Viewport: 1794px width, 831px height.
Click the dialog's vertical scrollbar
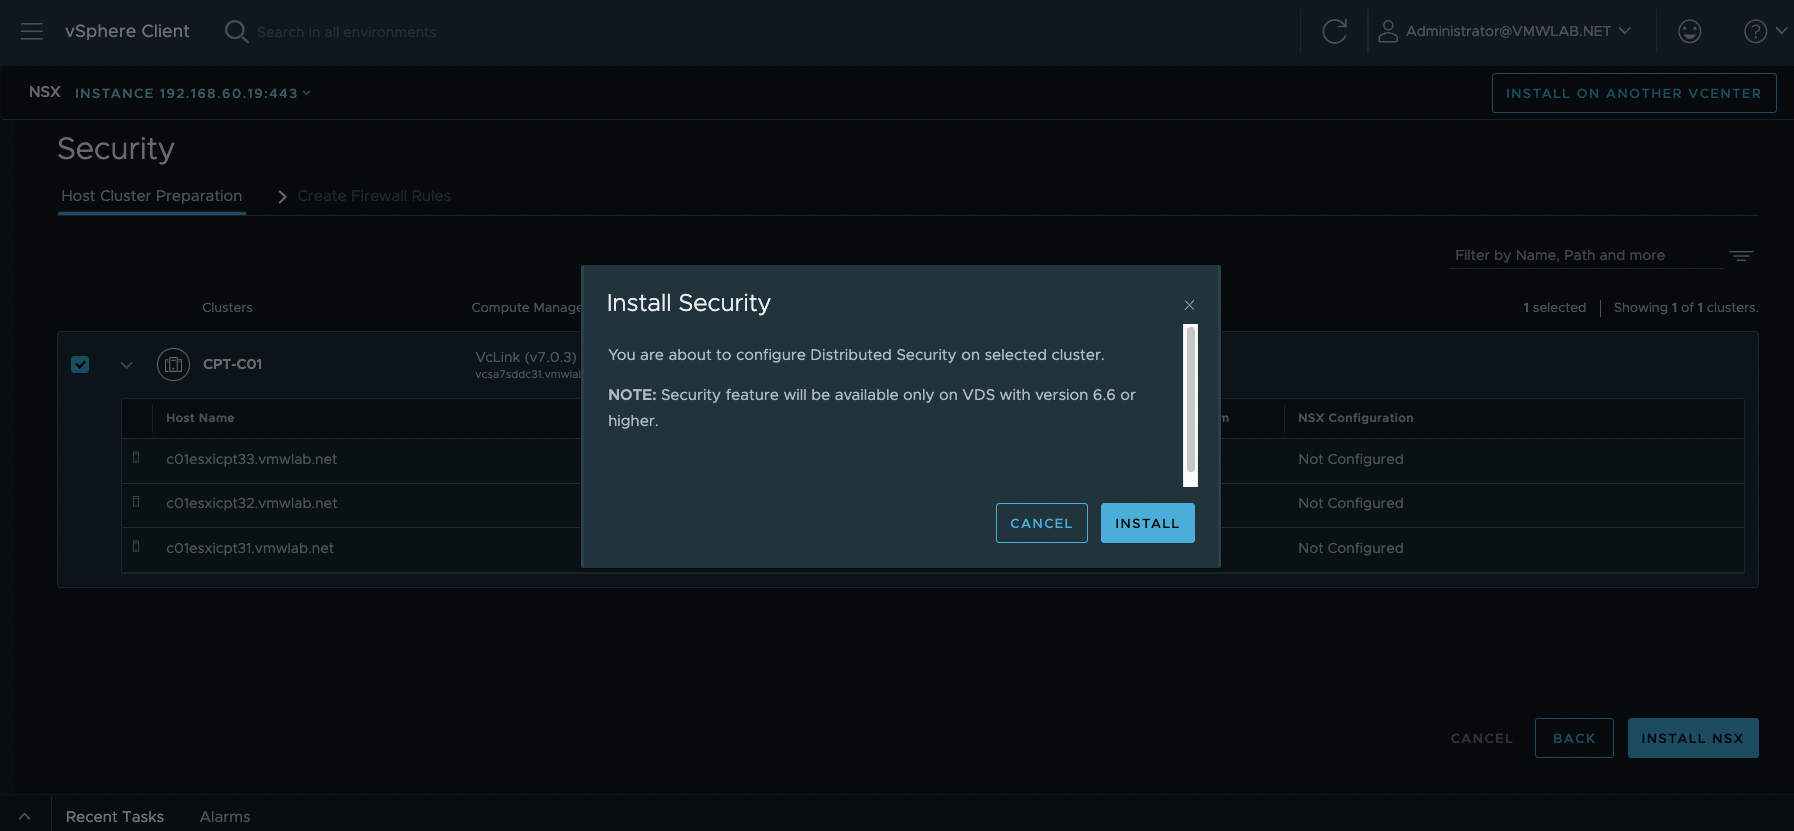point(1190,405)
